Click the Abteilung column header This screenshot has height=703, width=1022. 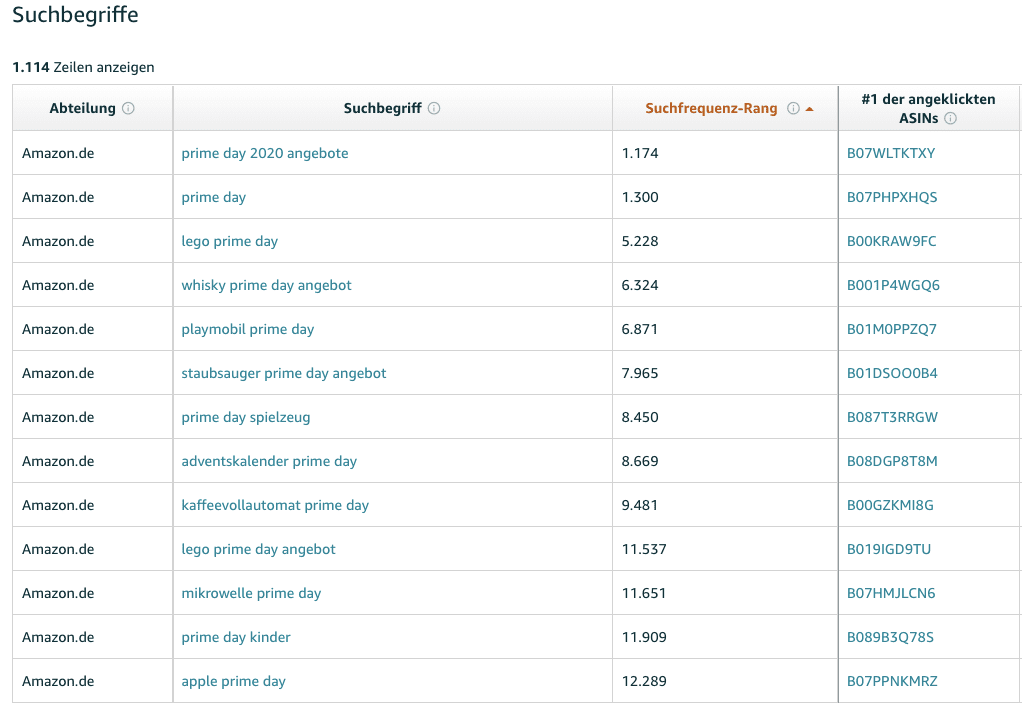pos(82,108)
